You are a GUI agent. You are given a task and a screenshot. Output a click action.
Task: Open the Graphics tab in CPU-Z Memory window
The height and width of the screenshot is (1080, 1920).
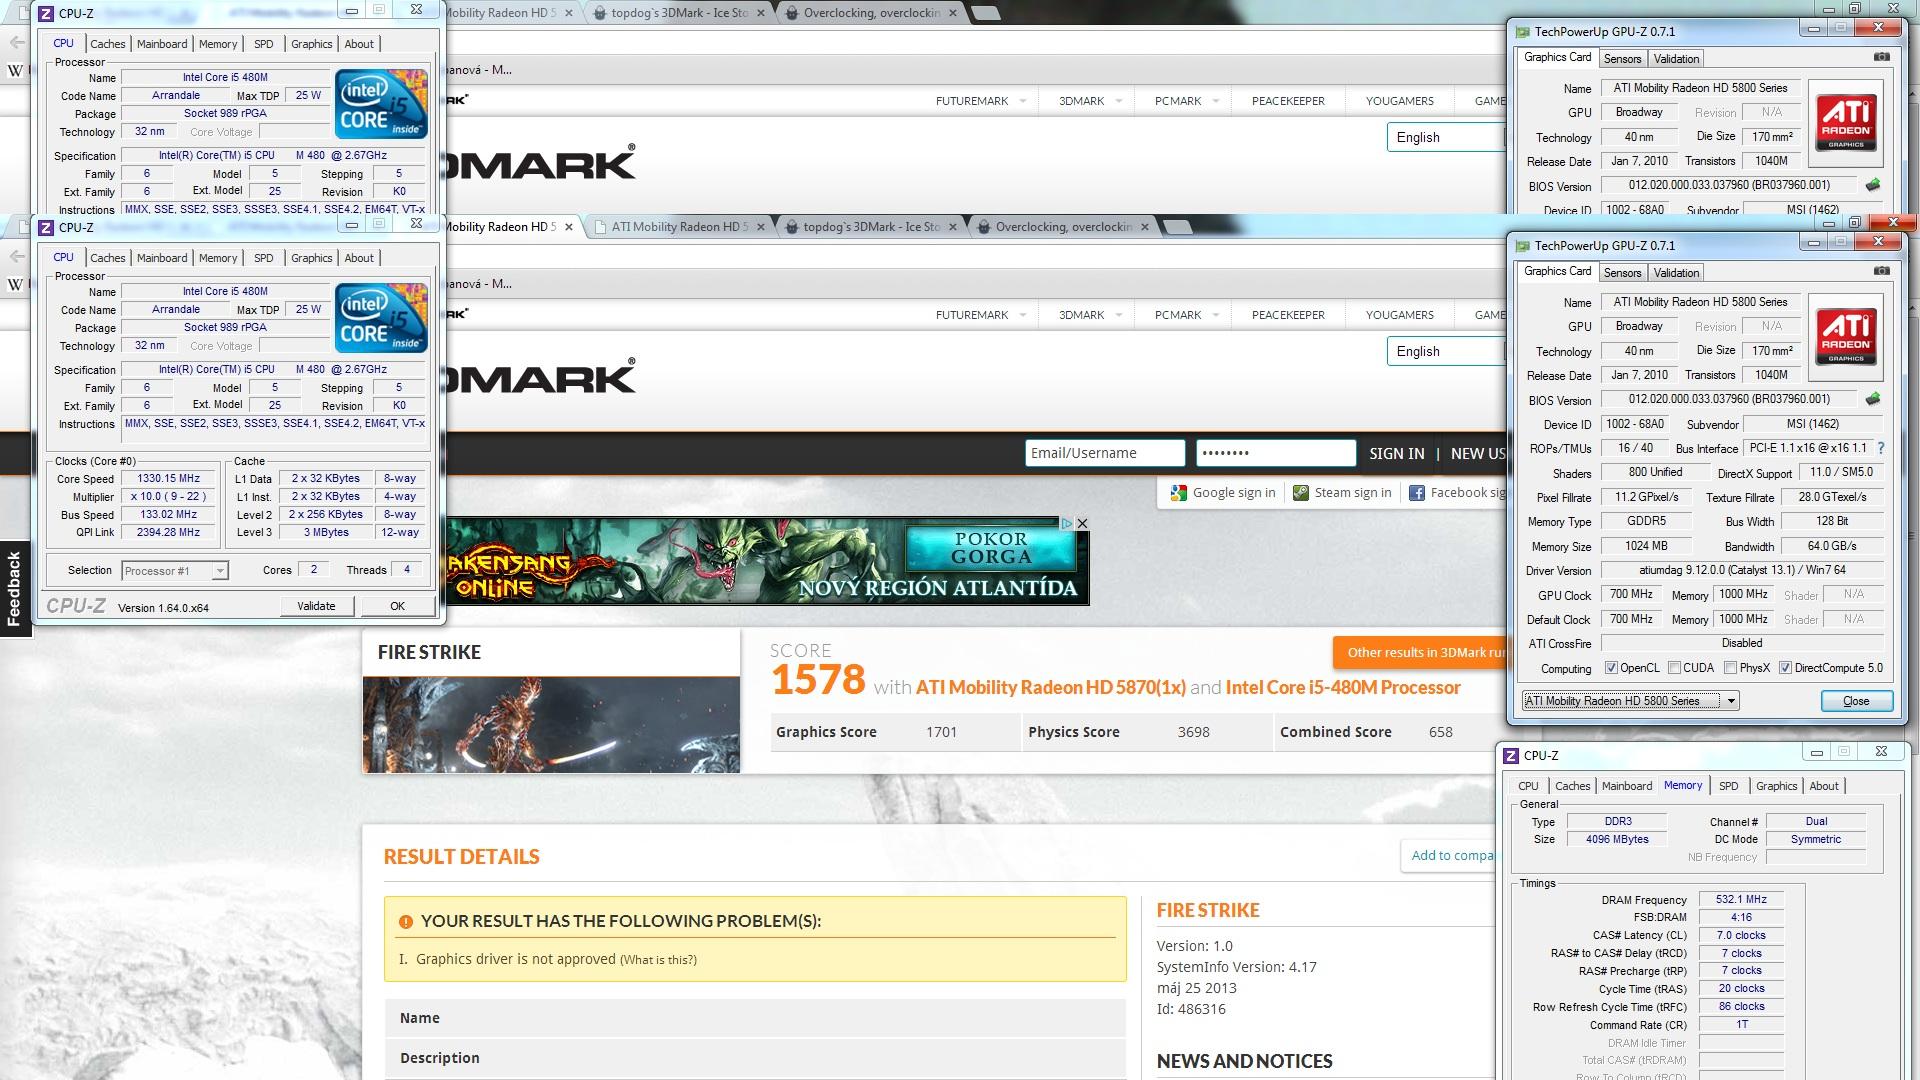(1776, 787)
